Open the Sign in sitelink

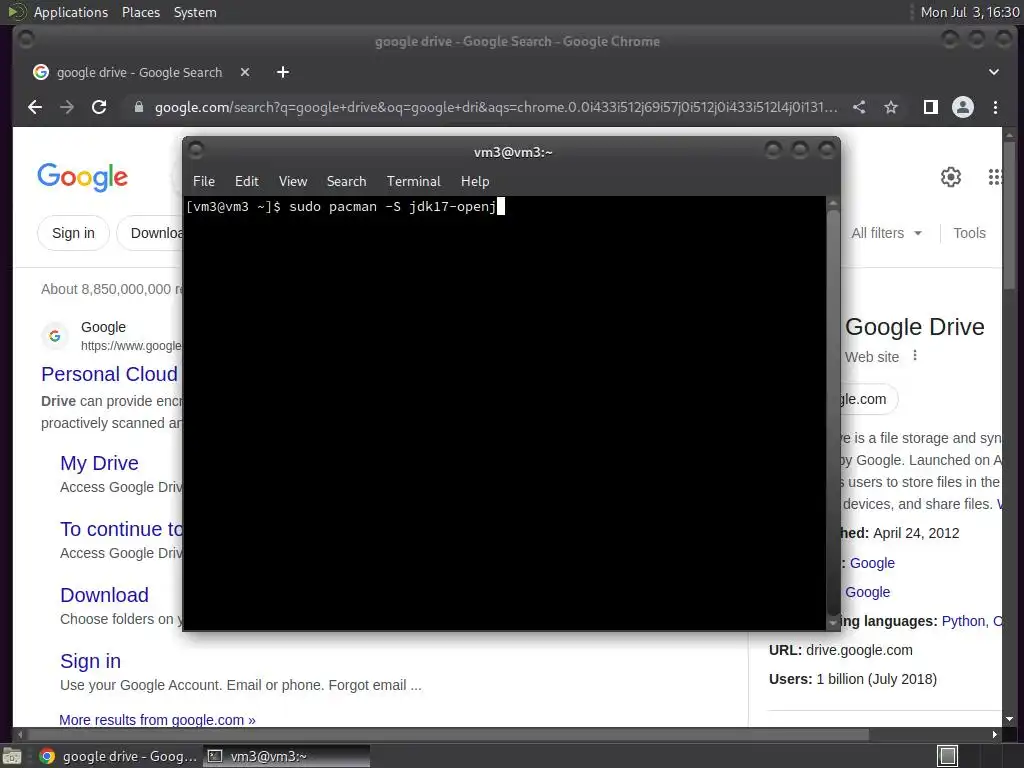click(x=90, y=661)
